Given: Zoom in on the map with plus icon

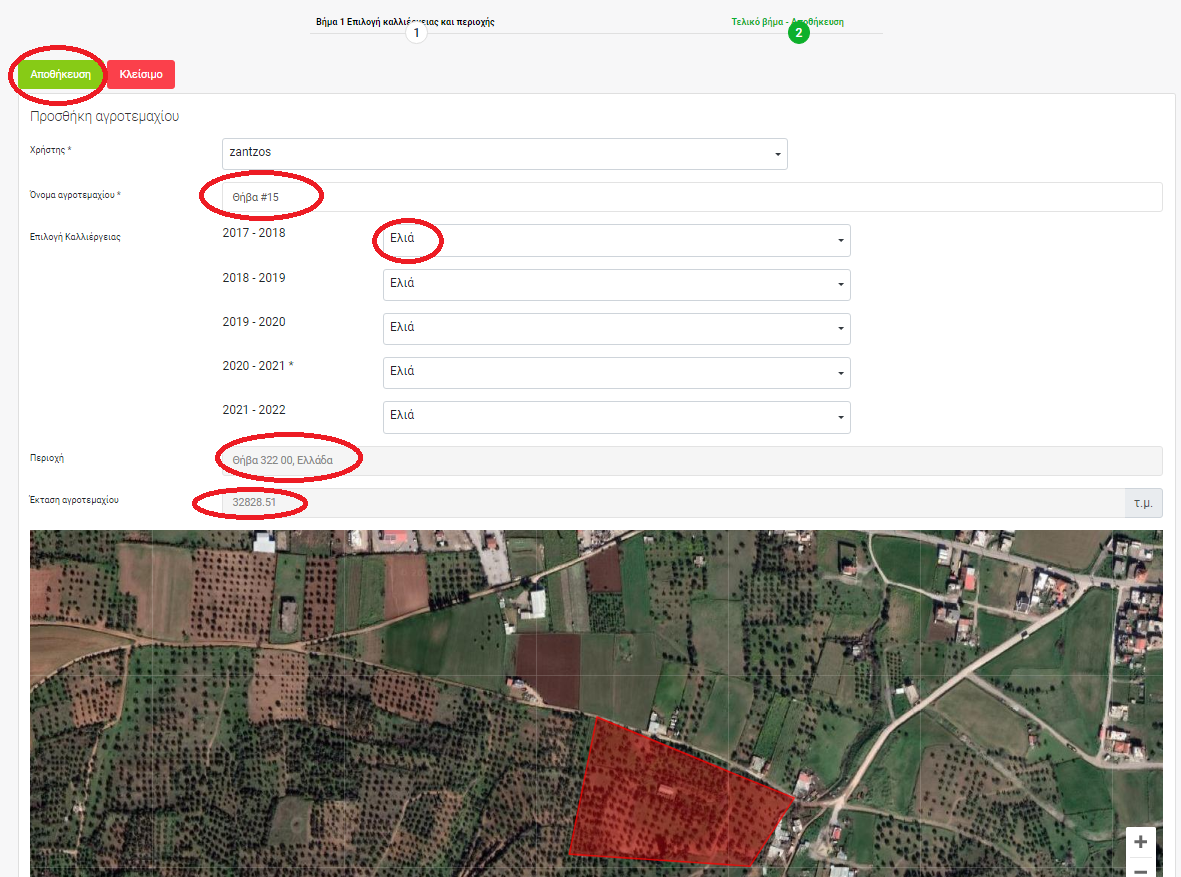Looking at the screenshot, I should (x=1140, y=842).
